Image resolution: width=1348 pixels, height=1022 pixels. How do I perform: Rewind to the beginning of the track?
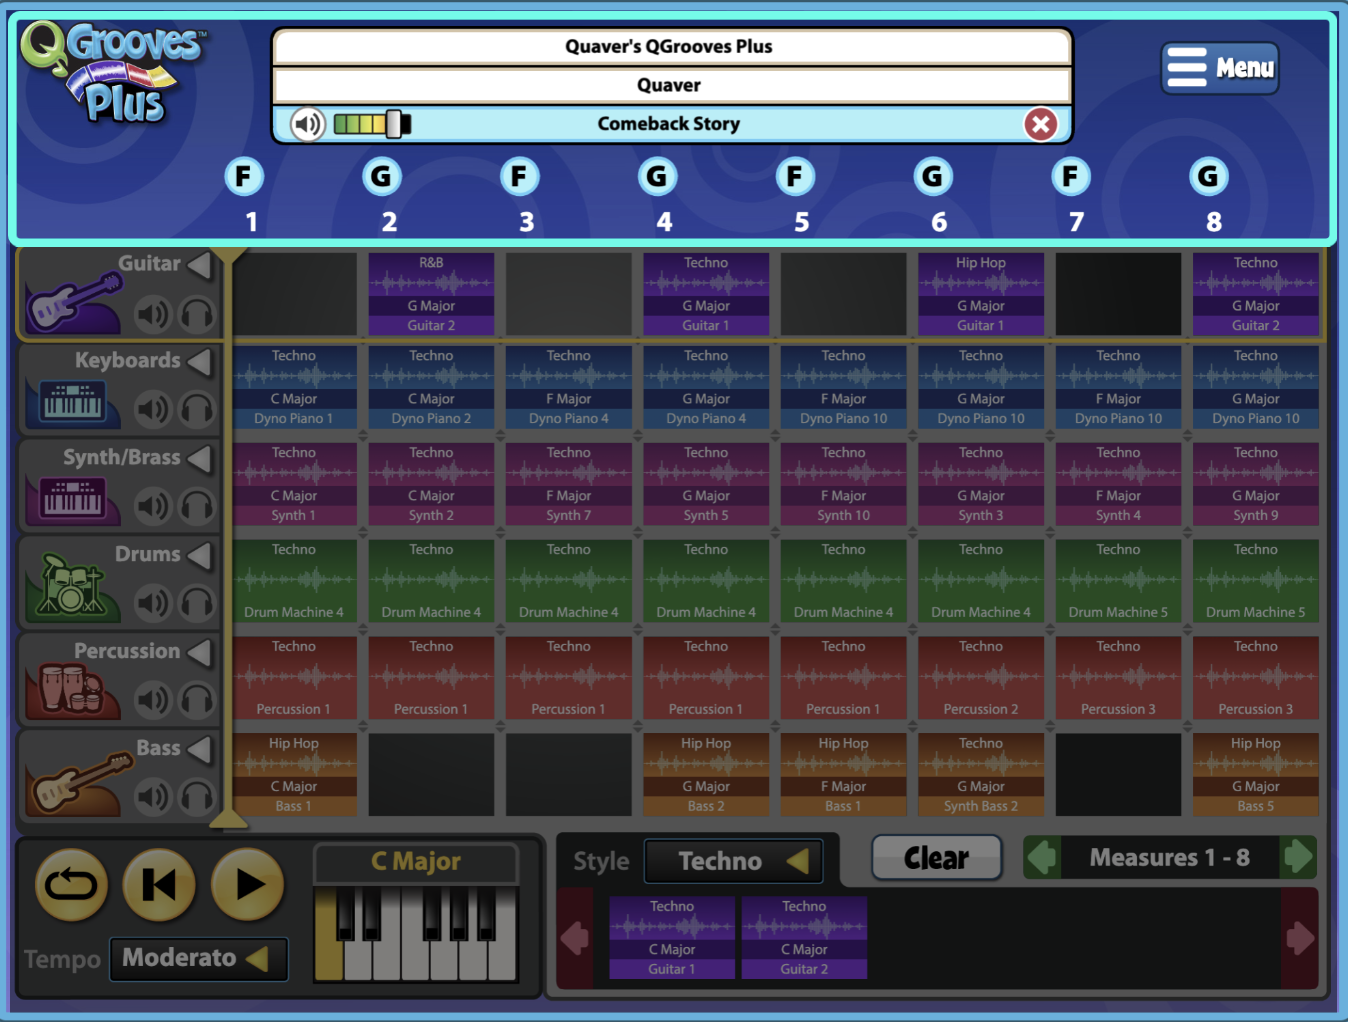(x=159, y=884)
